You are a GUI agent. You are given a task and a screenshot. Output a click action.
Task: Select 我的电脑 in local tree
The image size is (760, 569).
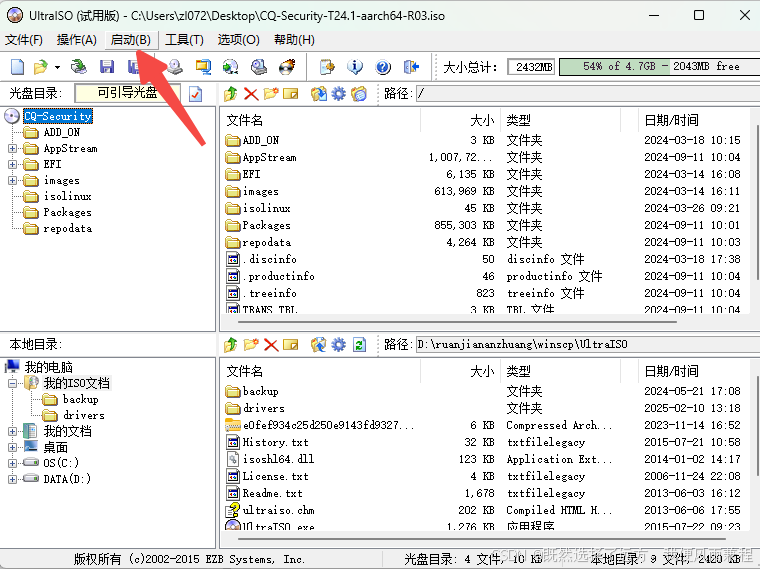48,367
